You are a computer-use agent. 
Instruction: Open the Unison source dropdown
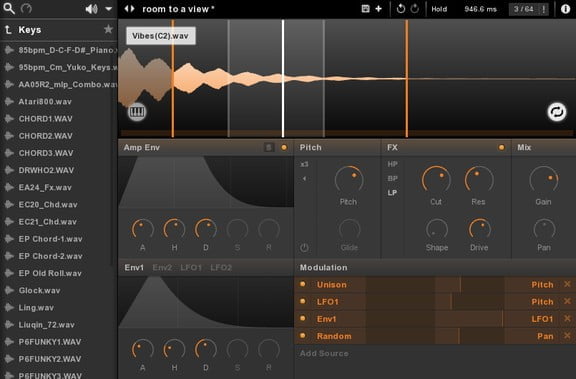point(332,285)
